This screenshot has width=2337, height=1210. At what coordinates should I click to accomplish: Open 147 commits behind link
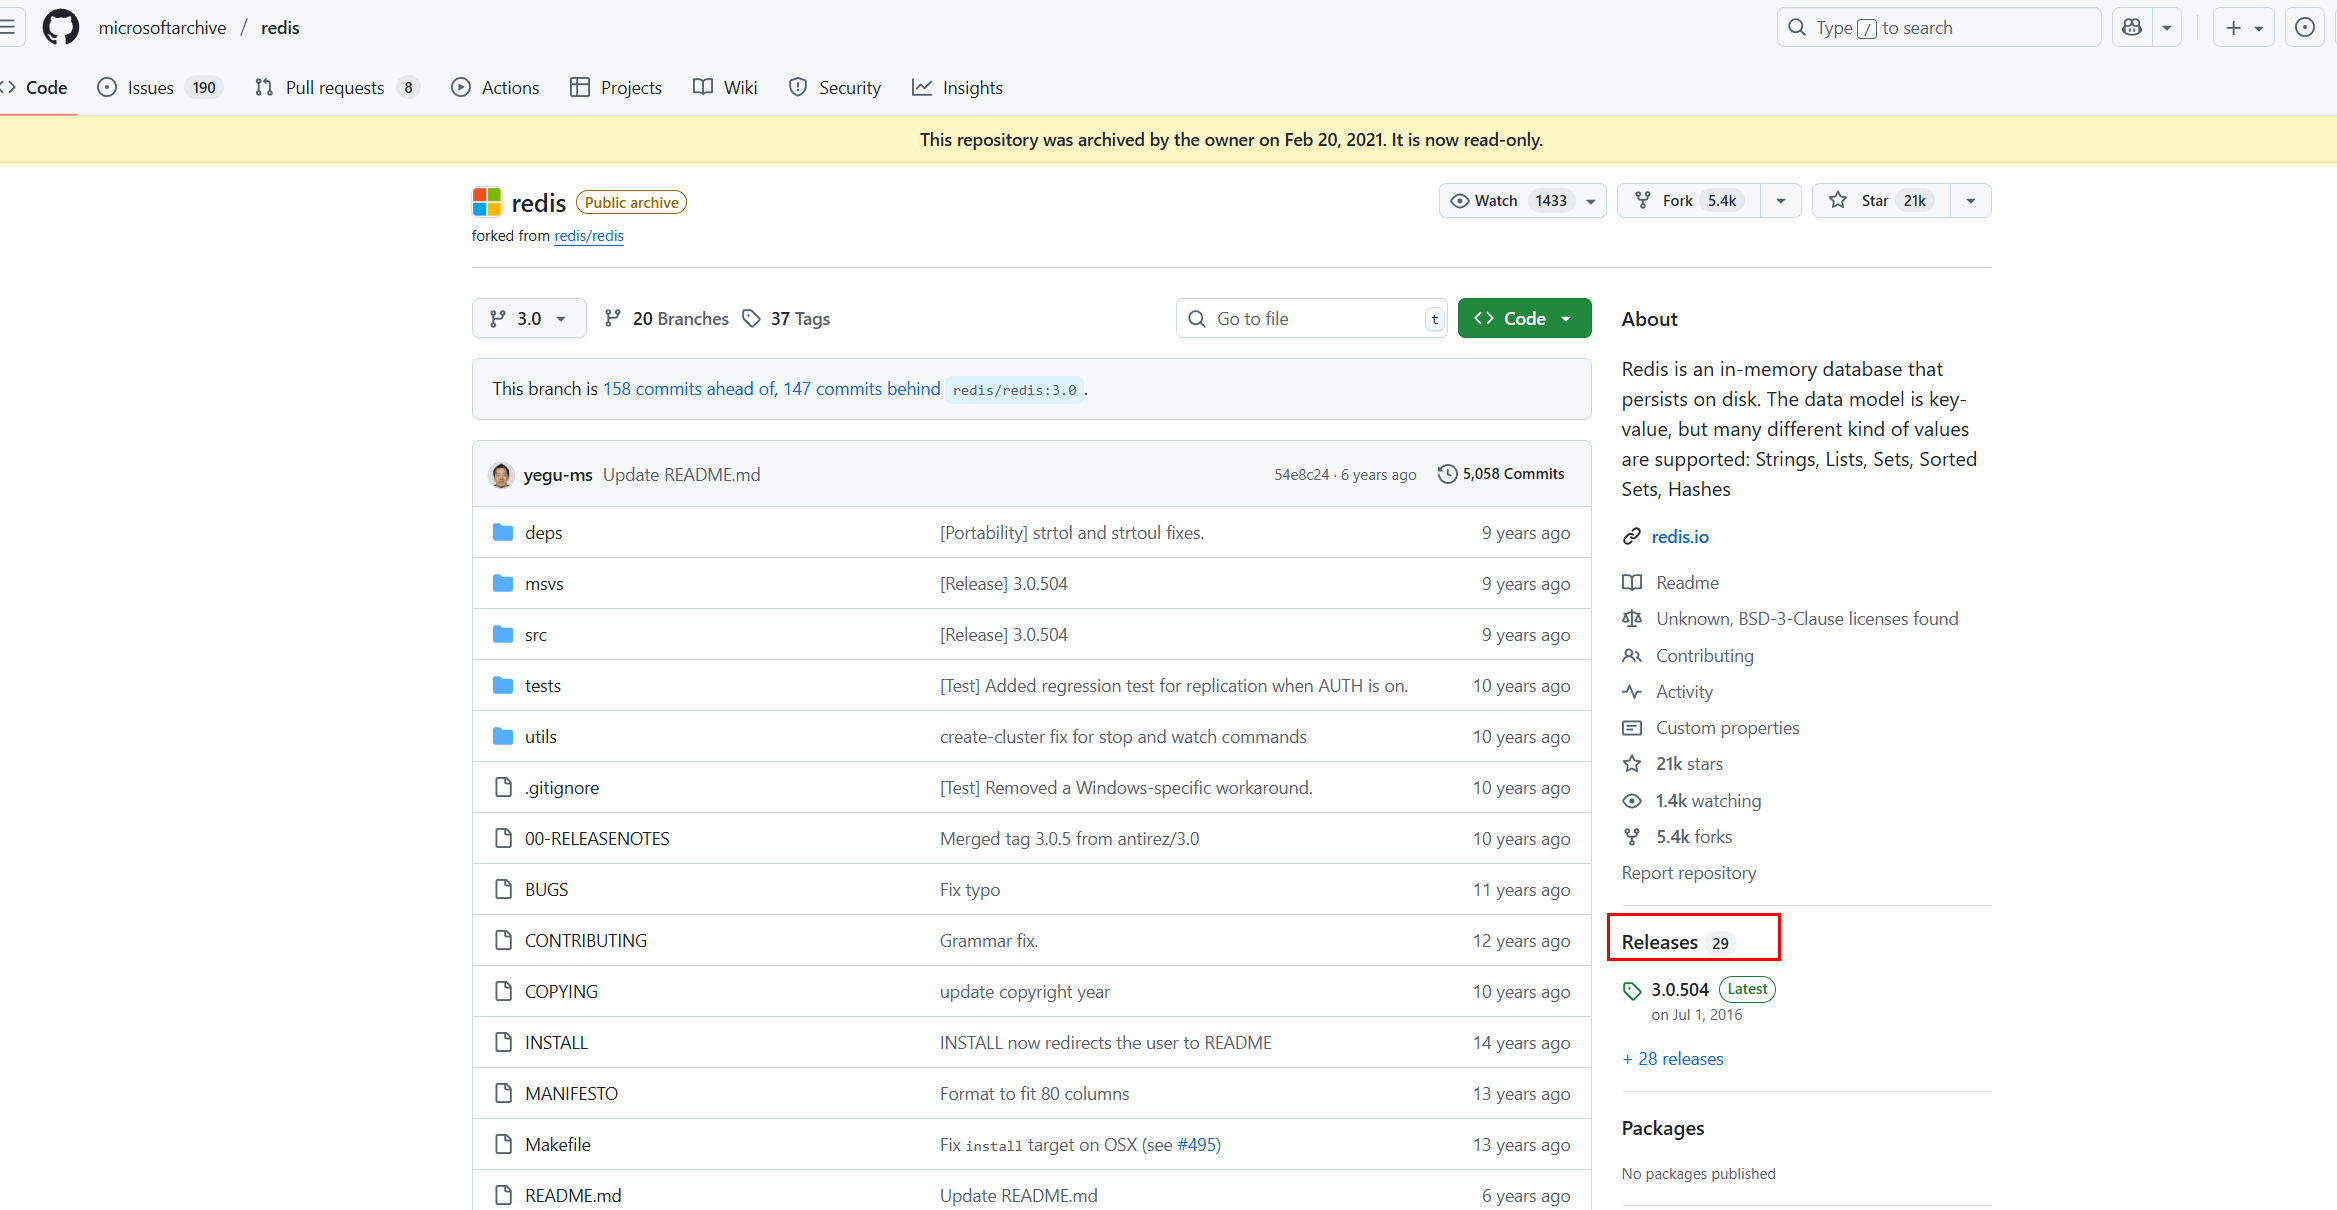[862, 388]
